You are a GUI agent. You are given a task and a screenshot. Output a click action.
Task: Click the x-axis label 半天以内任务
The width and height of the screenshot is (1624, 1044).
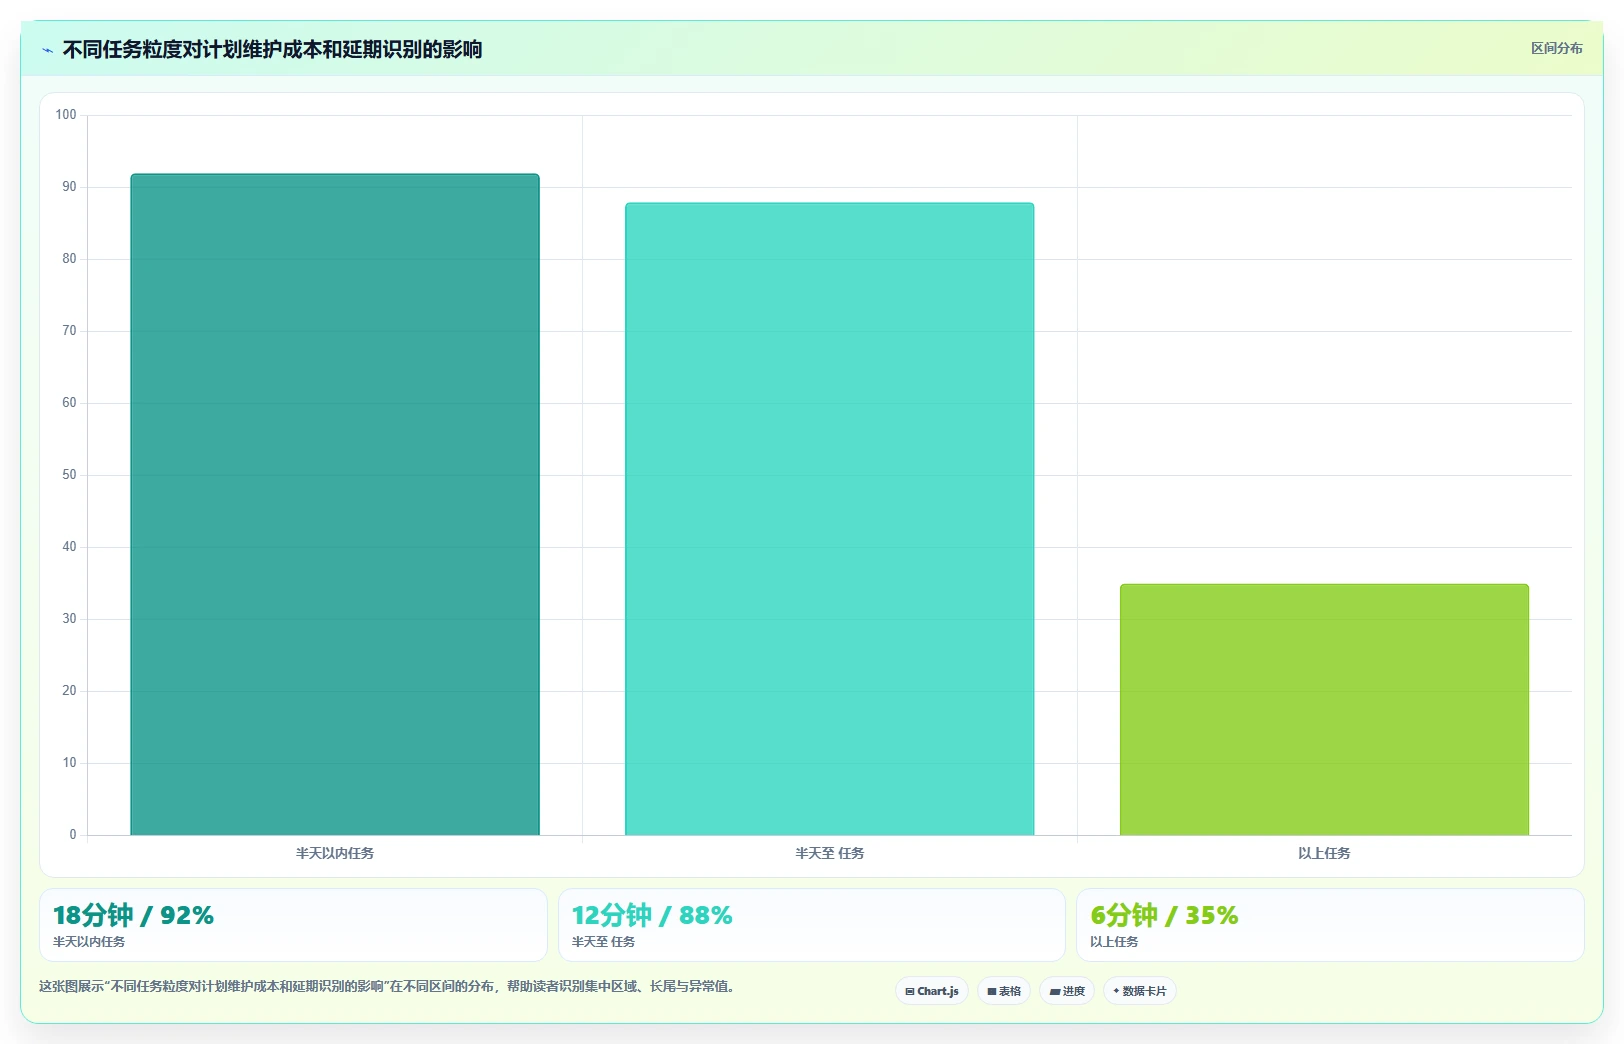point(335,853)
